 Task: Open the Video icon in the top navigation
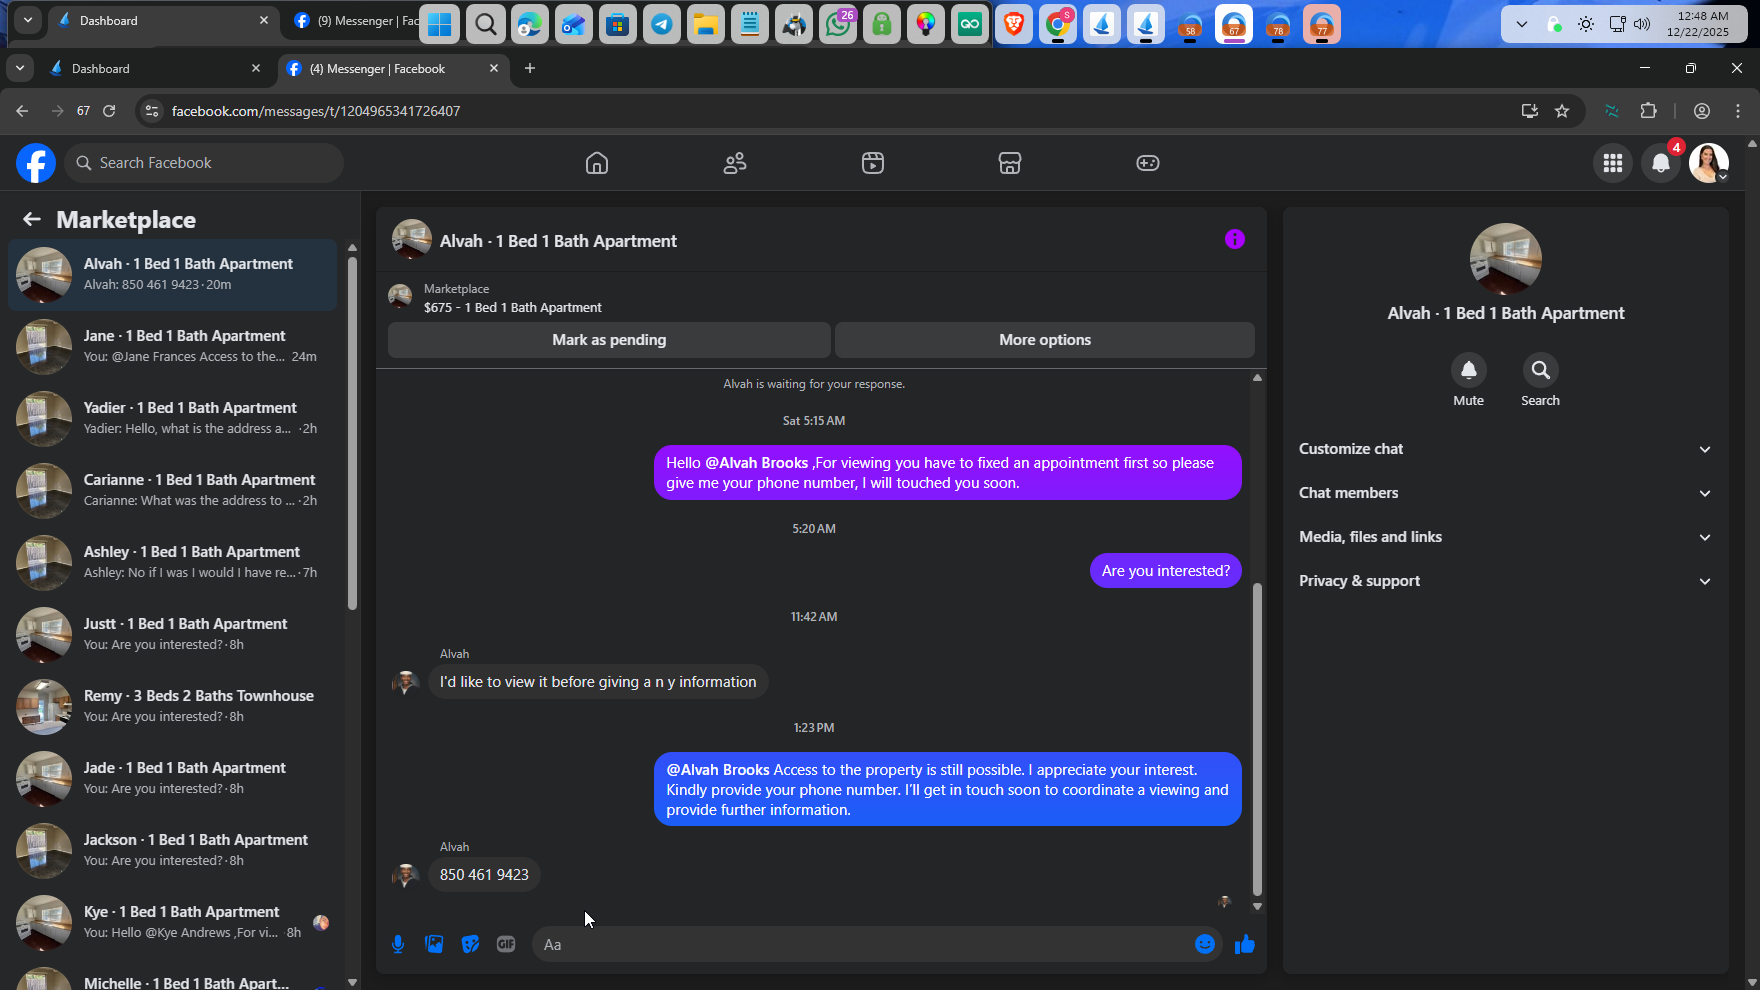pyautogui.click(x=873, y=163)
